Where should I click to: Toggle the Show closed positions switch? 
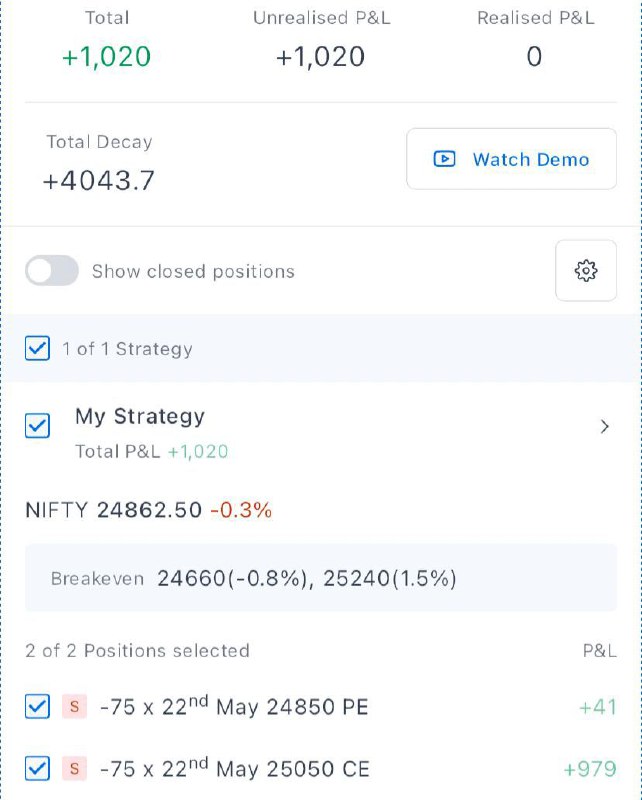[52, 270]
